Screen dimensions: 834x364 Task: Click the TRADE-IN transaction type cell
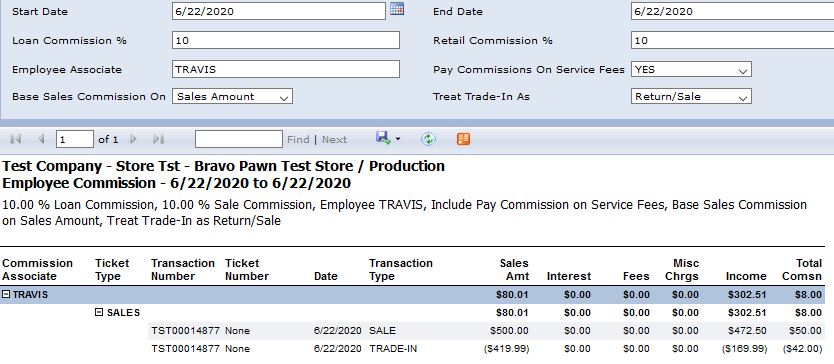point(393,349)
